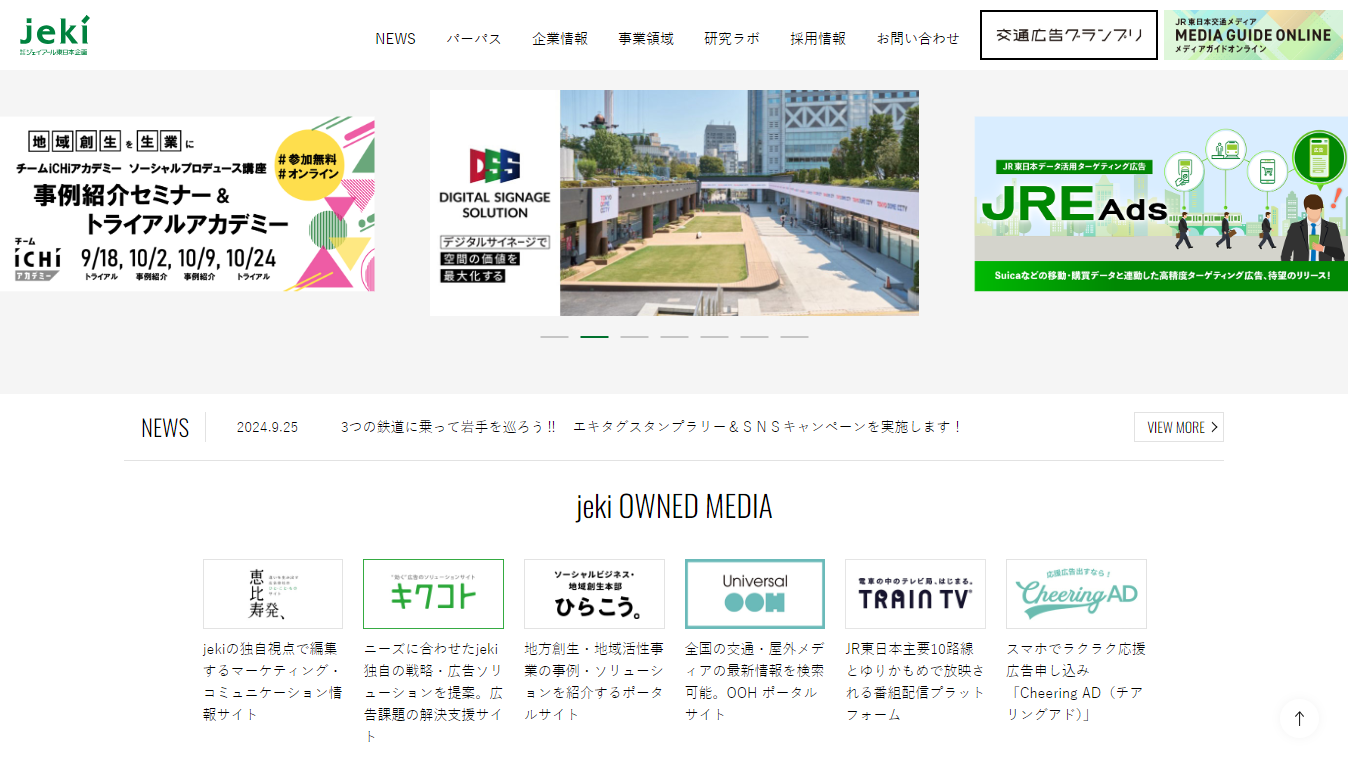This screenshot has width=1348, height=768.
Task: Open the 恵比寿発、 media logo
Action: pos(273,594)
